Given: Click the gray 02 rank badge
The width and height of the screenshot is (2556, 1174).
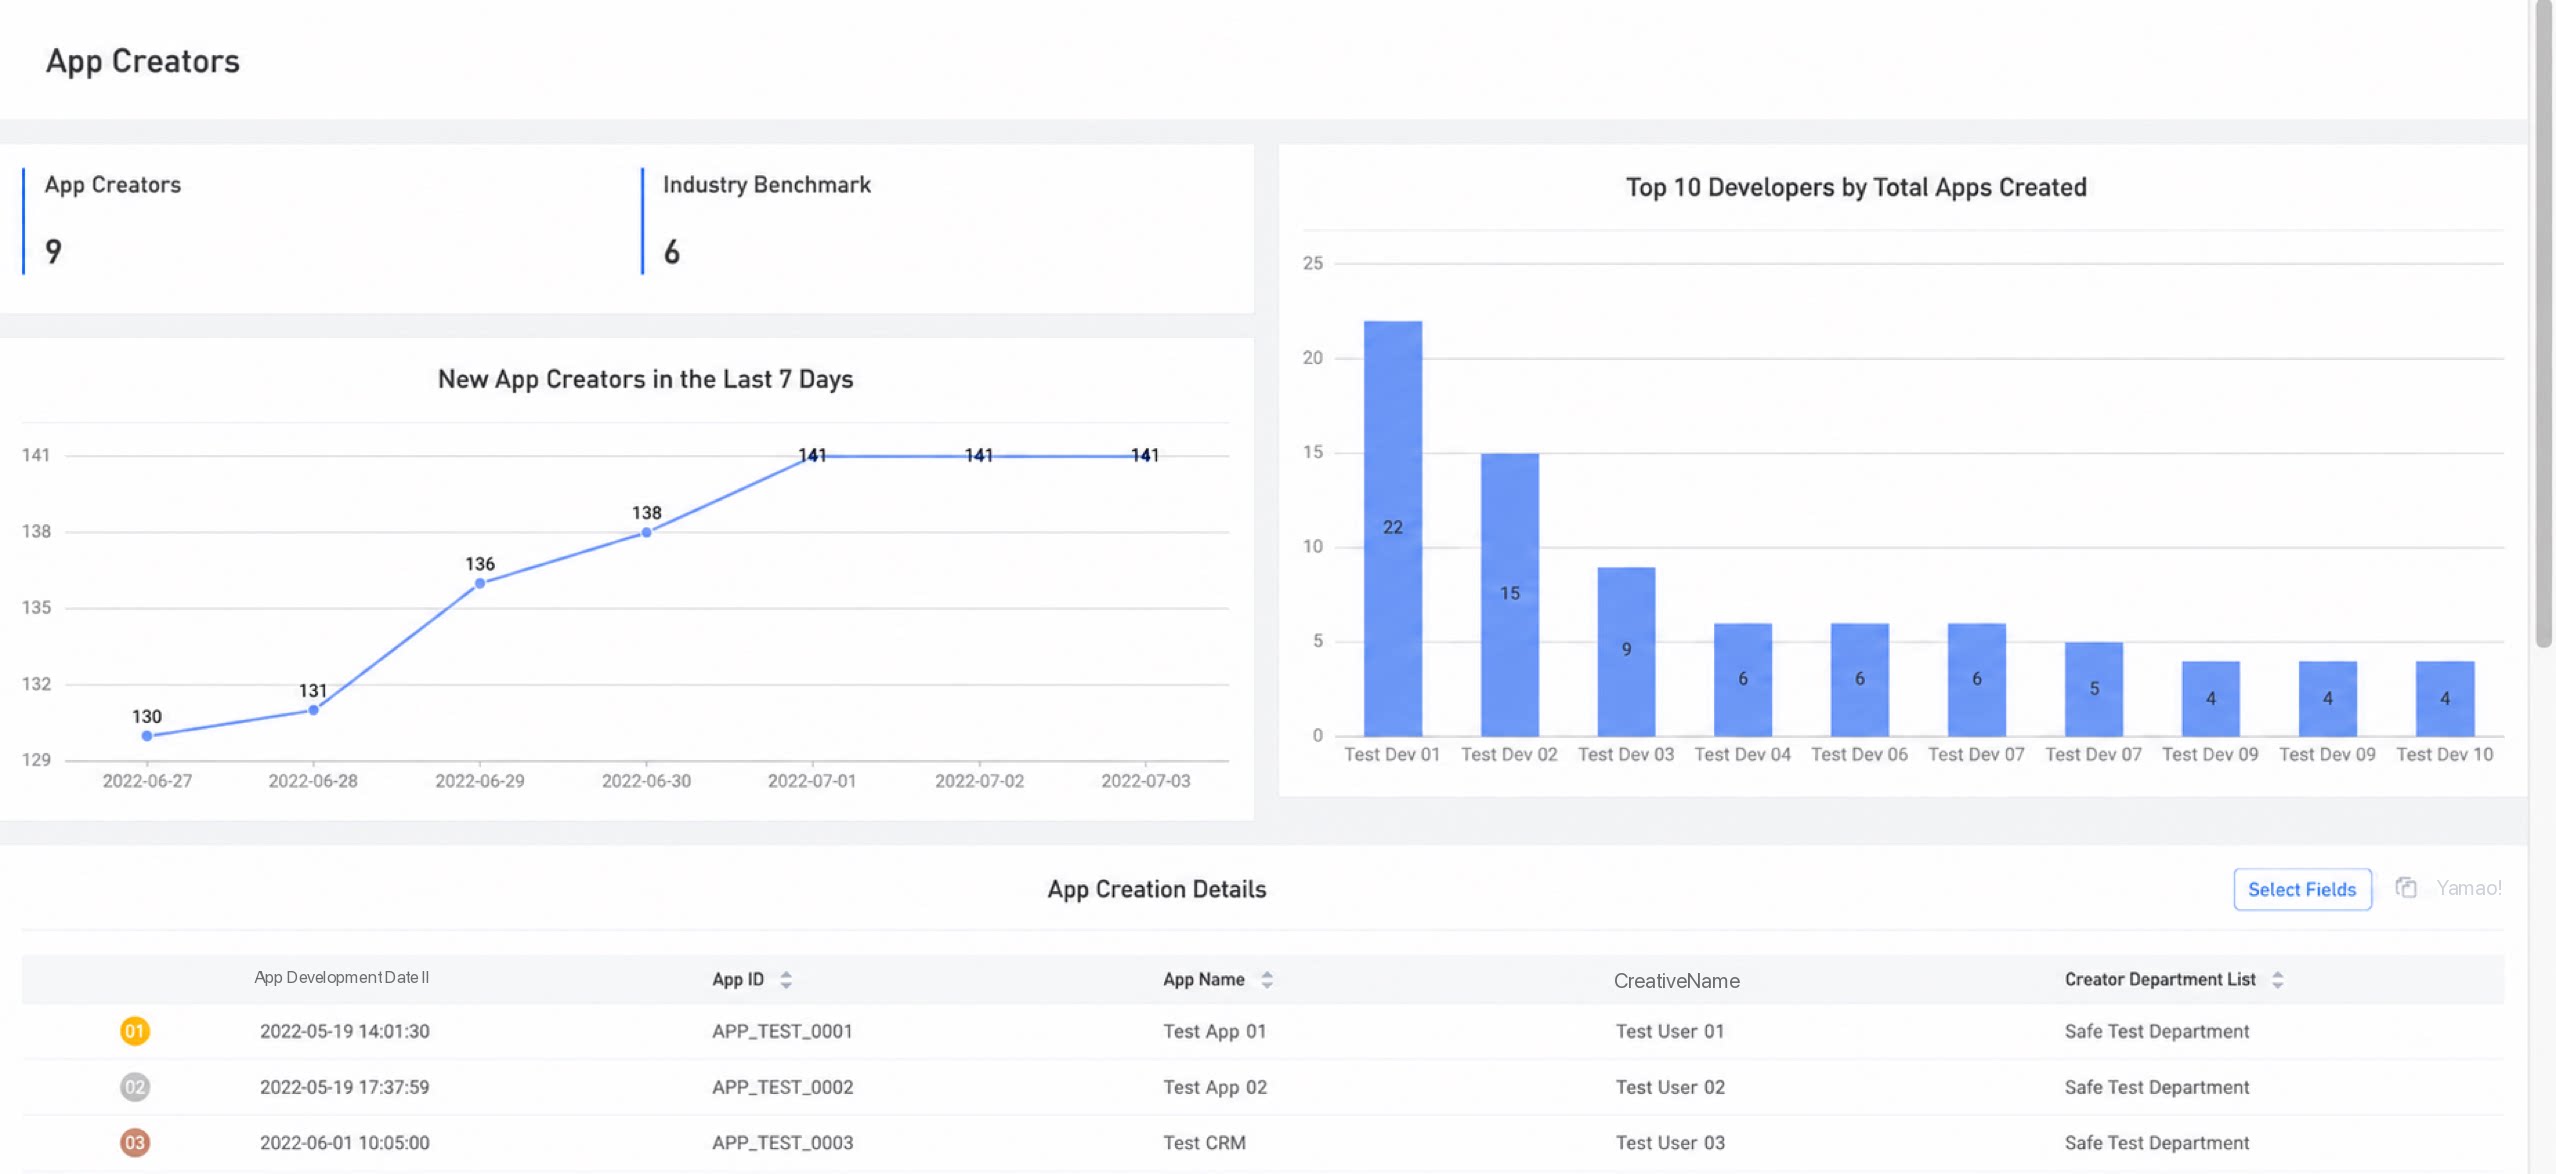Looking at the screenshot, I should click(135, 1087).
